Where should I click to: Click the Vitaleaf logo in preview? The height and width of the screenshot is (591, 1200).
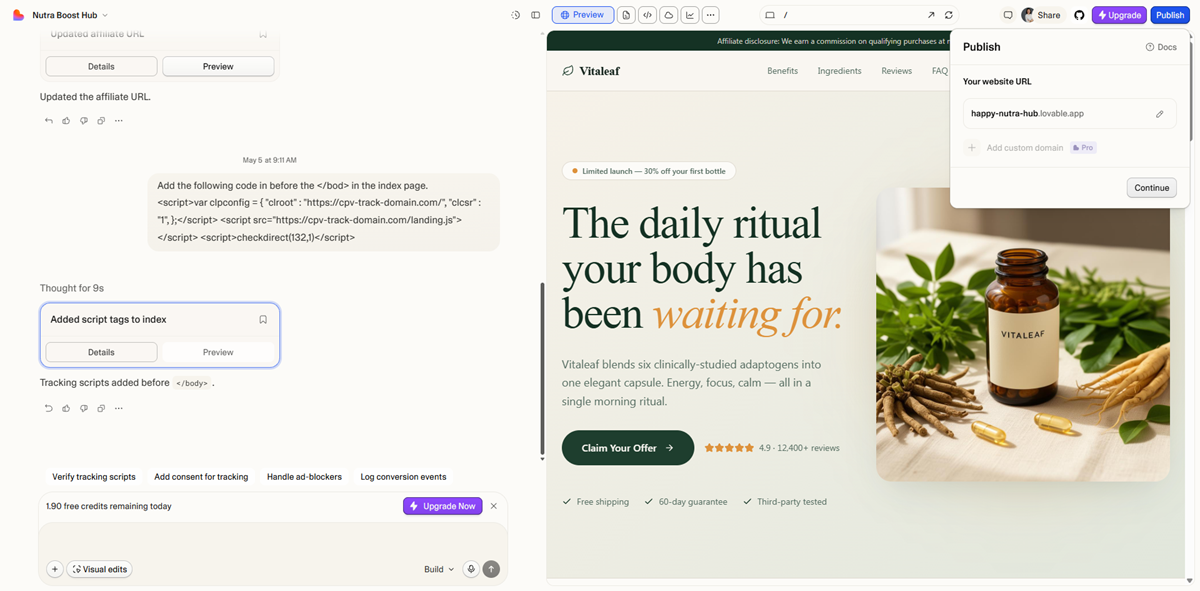point(591,71)
